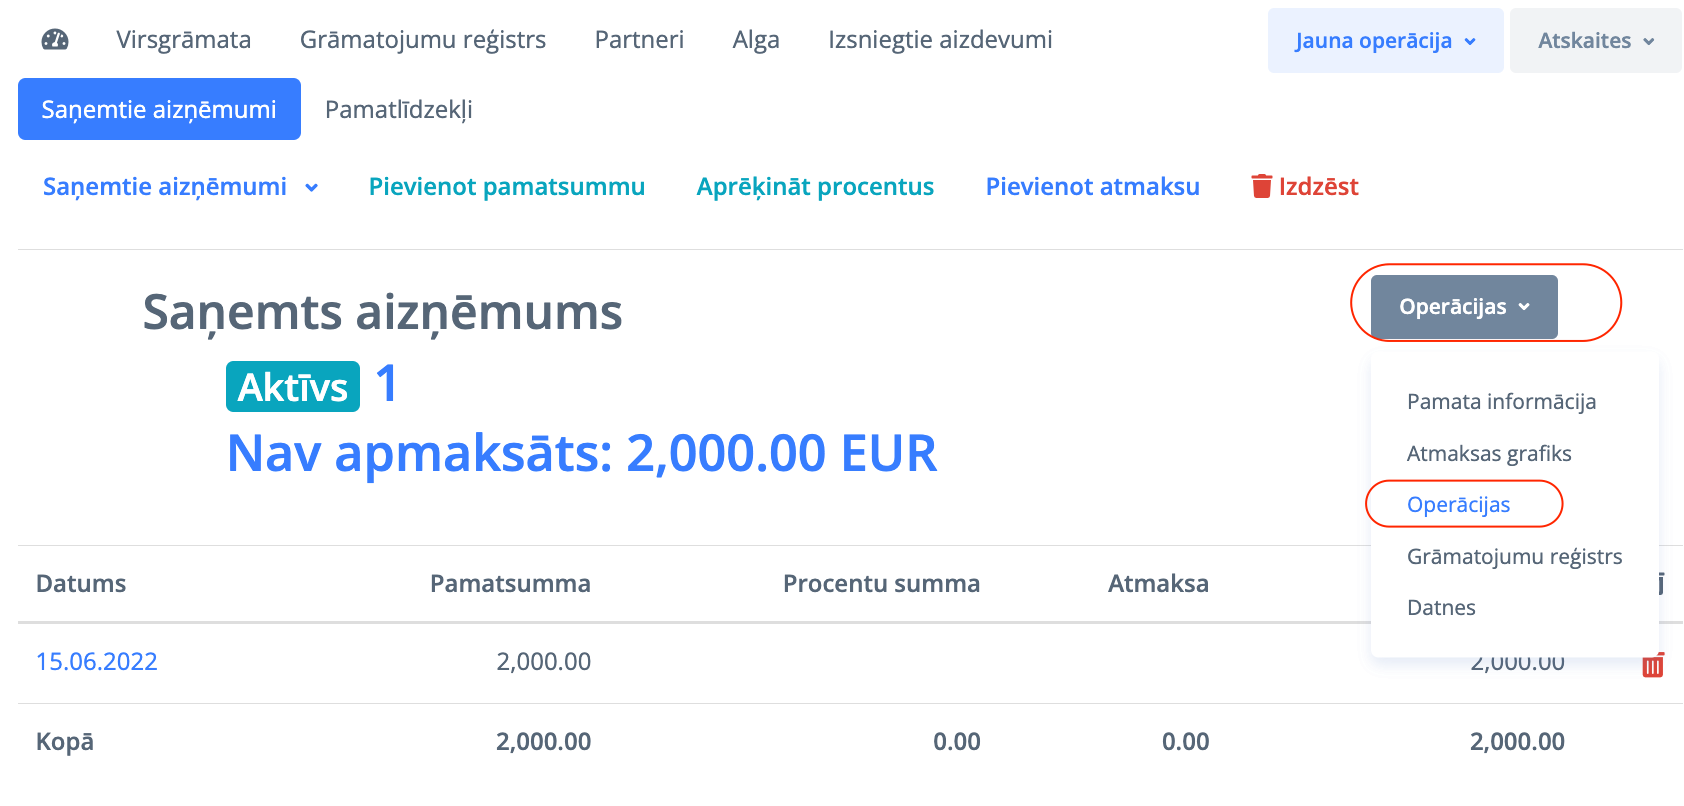Open the dashboard gauge icon
Image resolution: width=1684 pixels, height=806 pixels.
55,40
